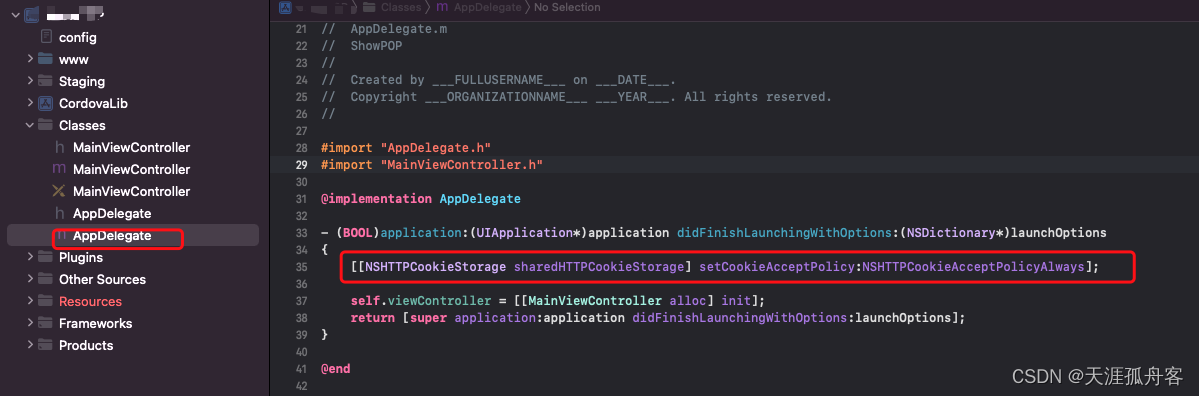Expand the Staging folder chevron

(30, 81)
